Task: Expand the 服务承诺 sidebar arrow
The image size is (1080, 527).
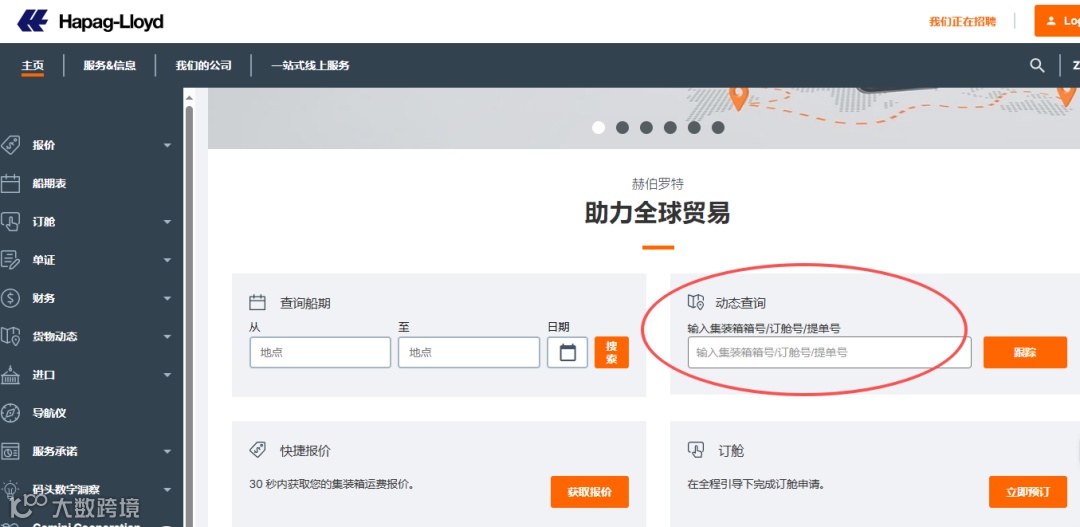Action: (167, 452)
